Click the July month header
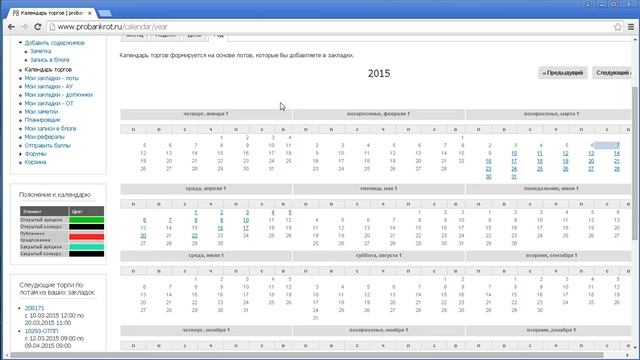This screenshot has width=640, height=360. click(206, 256)
